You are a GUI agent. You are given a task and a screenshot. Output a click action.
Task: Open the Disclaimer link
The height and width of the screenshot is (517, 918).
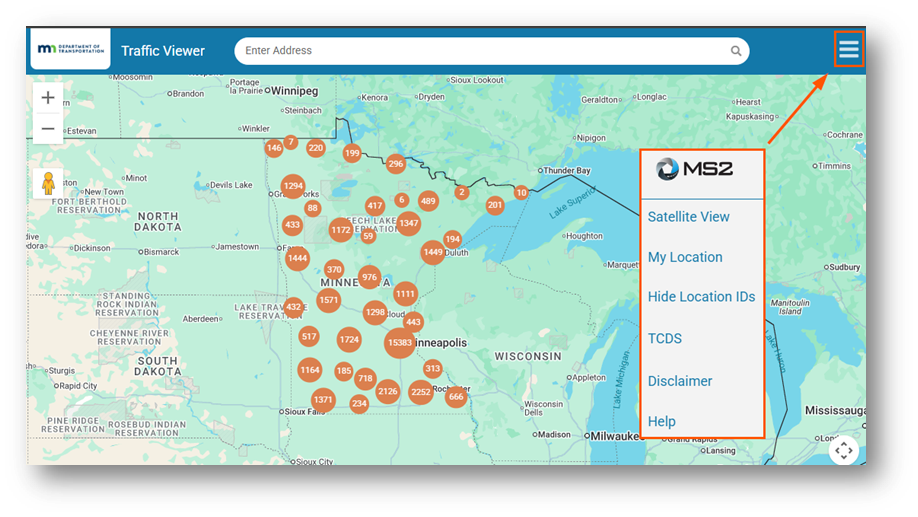pyautogui.click(x=680, y=381)
